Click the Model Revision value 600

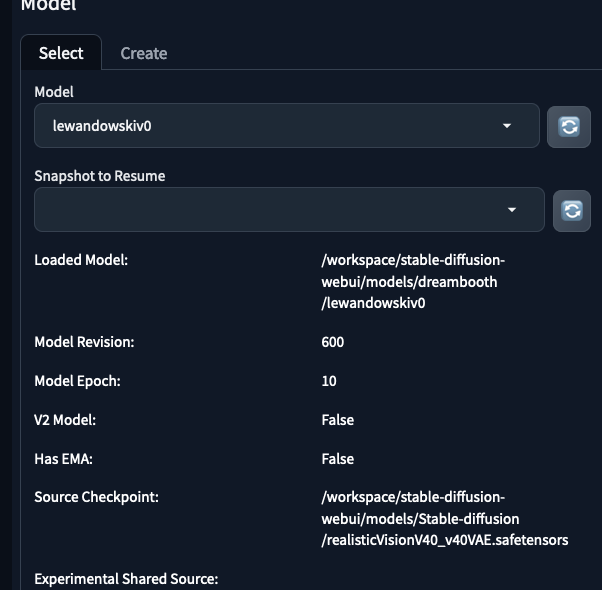333,342
